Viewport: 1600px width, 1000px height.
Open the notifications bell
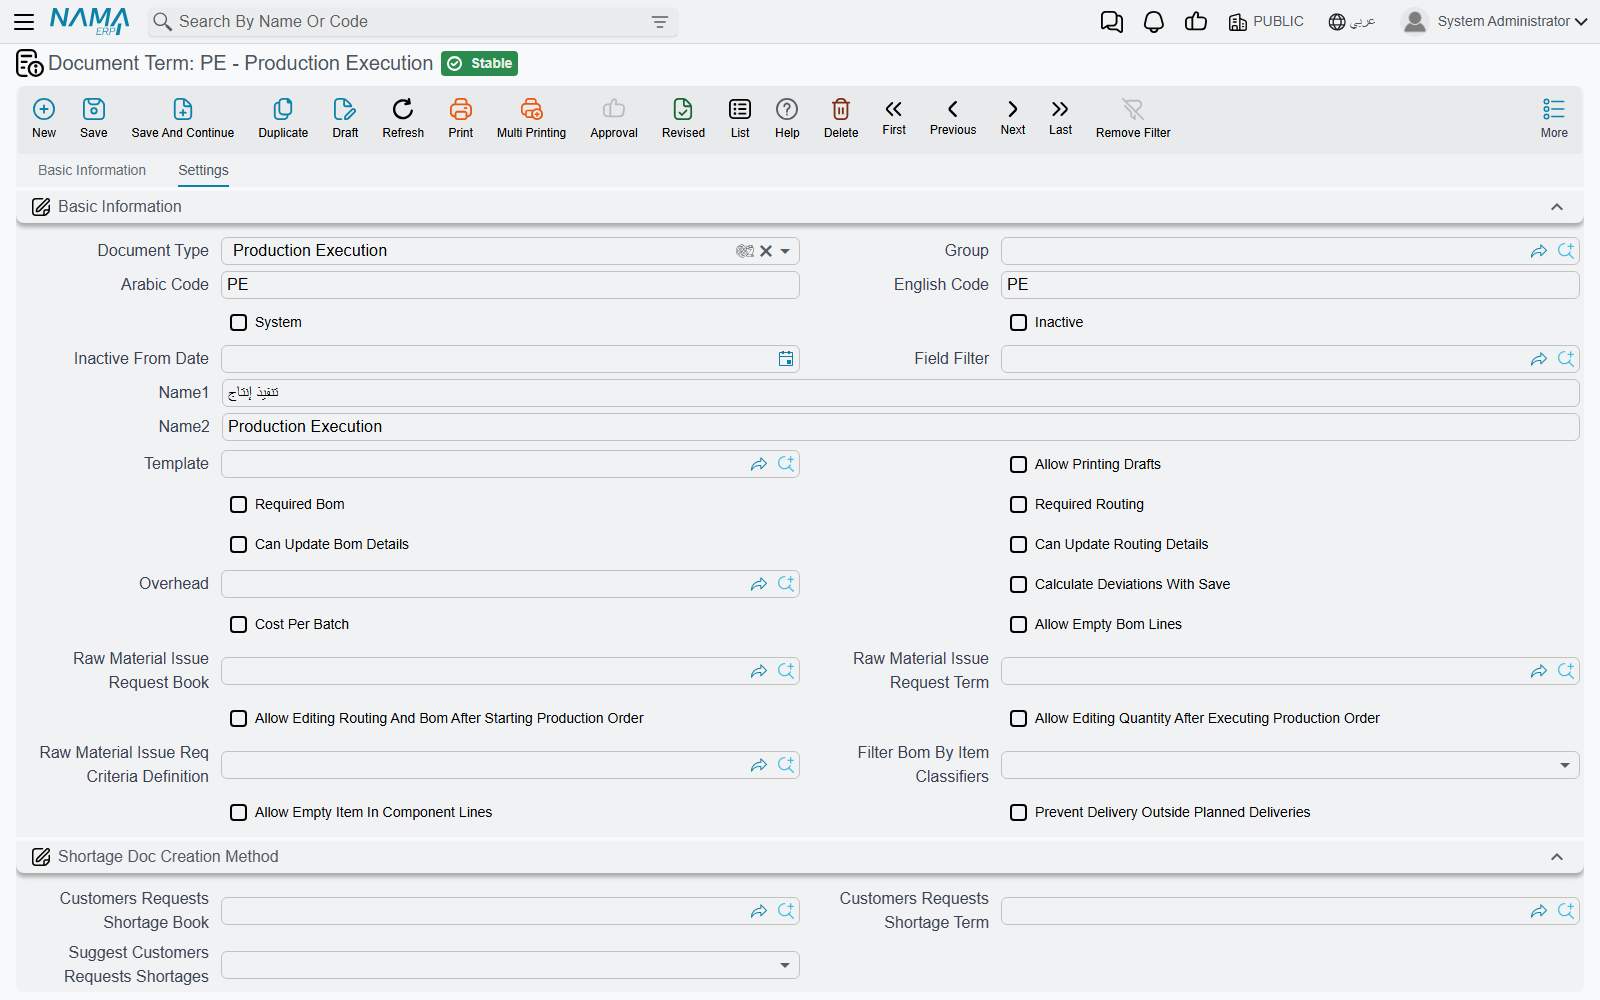[1154, 22]
